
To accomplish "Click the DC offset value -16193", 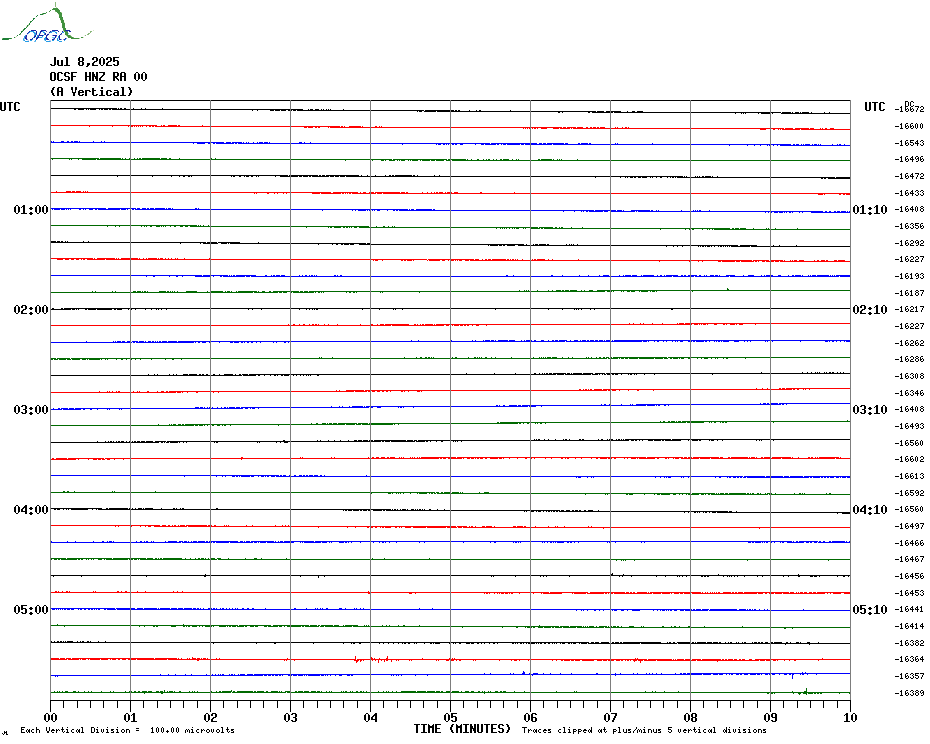I will click(909, 276).
